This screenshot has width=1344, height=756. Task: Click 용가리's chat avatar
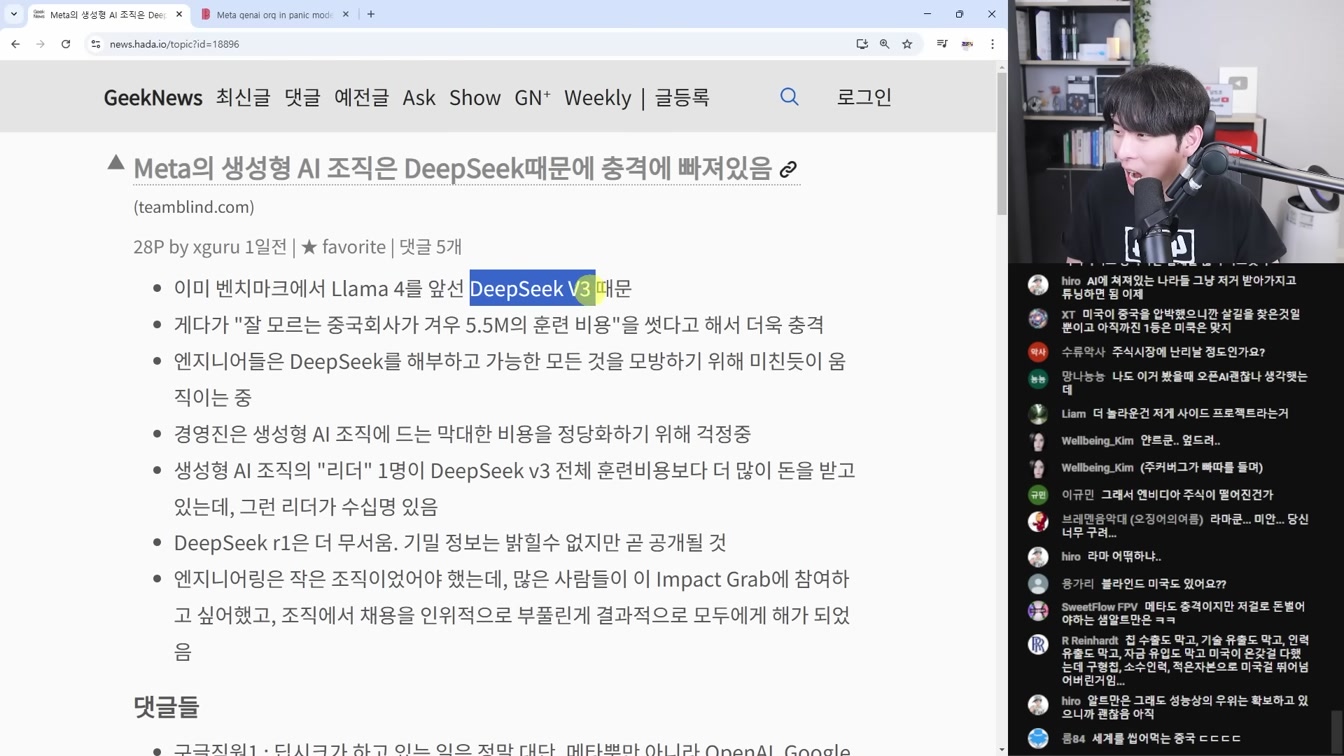click(x=1038, y=584)
